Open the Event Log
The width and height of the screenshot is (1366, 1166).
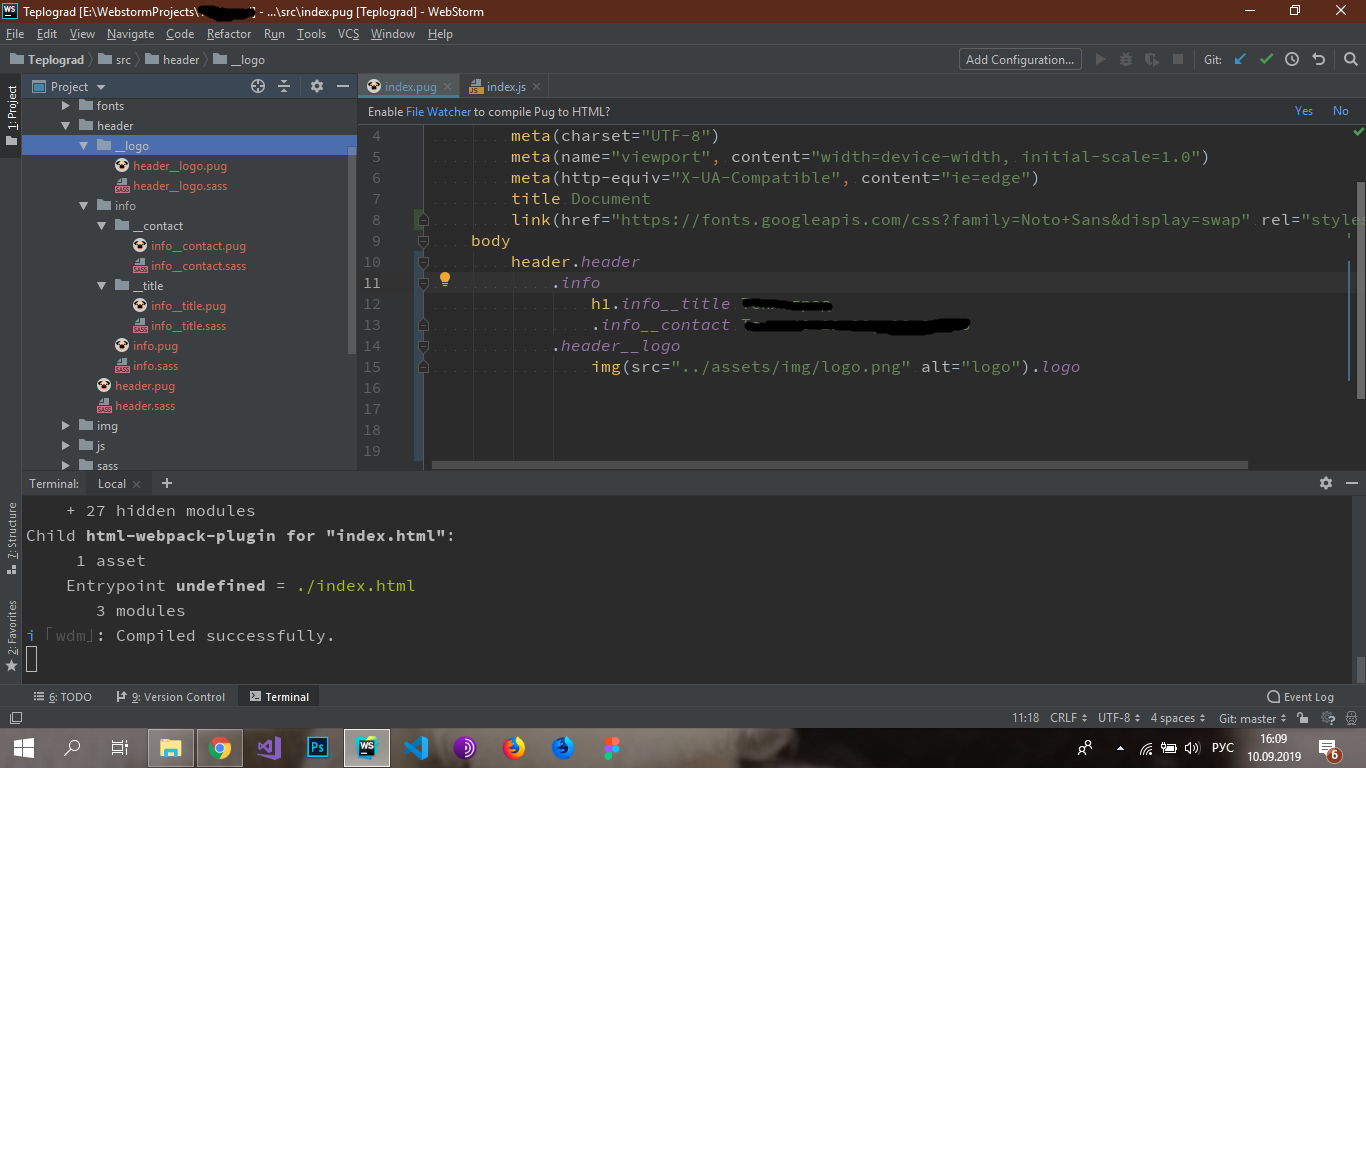[x=1300, y=696]
